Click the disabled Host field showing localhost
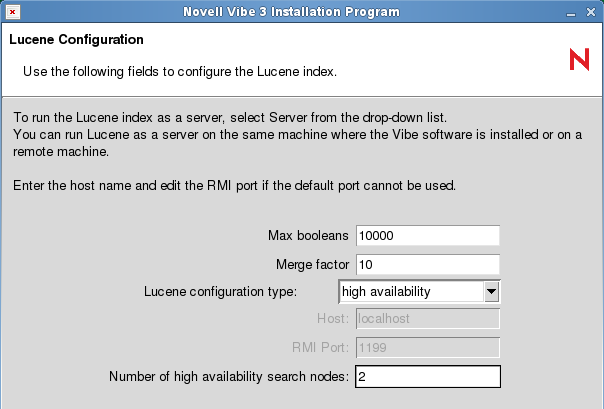604x409 pixels. pyautogui.click(x=427, y=319)
